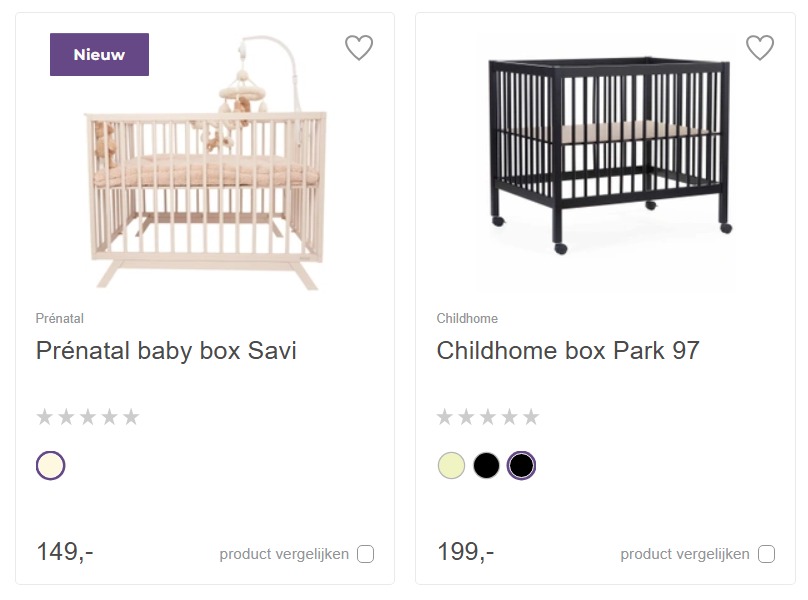Viewport: 808px width, 600px height.
Task: Tick compare checkbox for Childhome box Park 97
Action: pyautogui.click(x=766, y=554)
